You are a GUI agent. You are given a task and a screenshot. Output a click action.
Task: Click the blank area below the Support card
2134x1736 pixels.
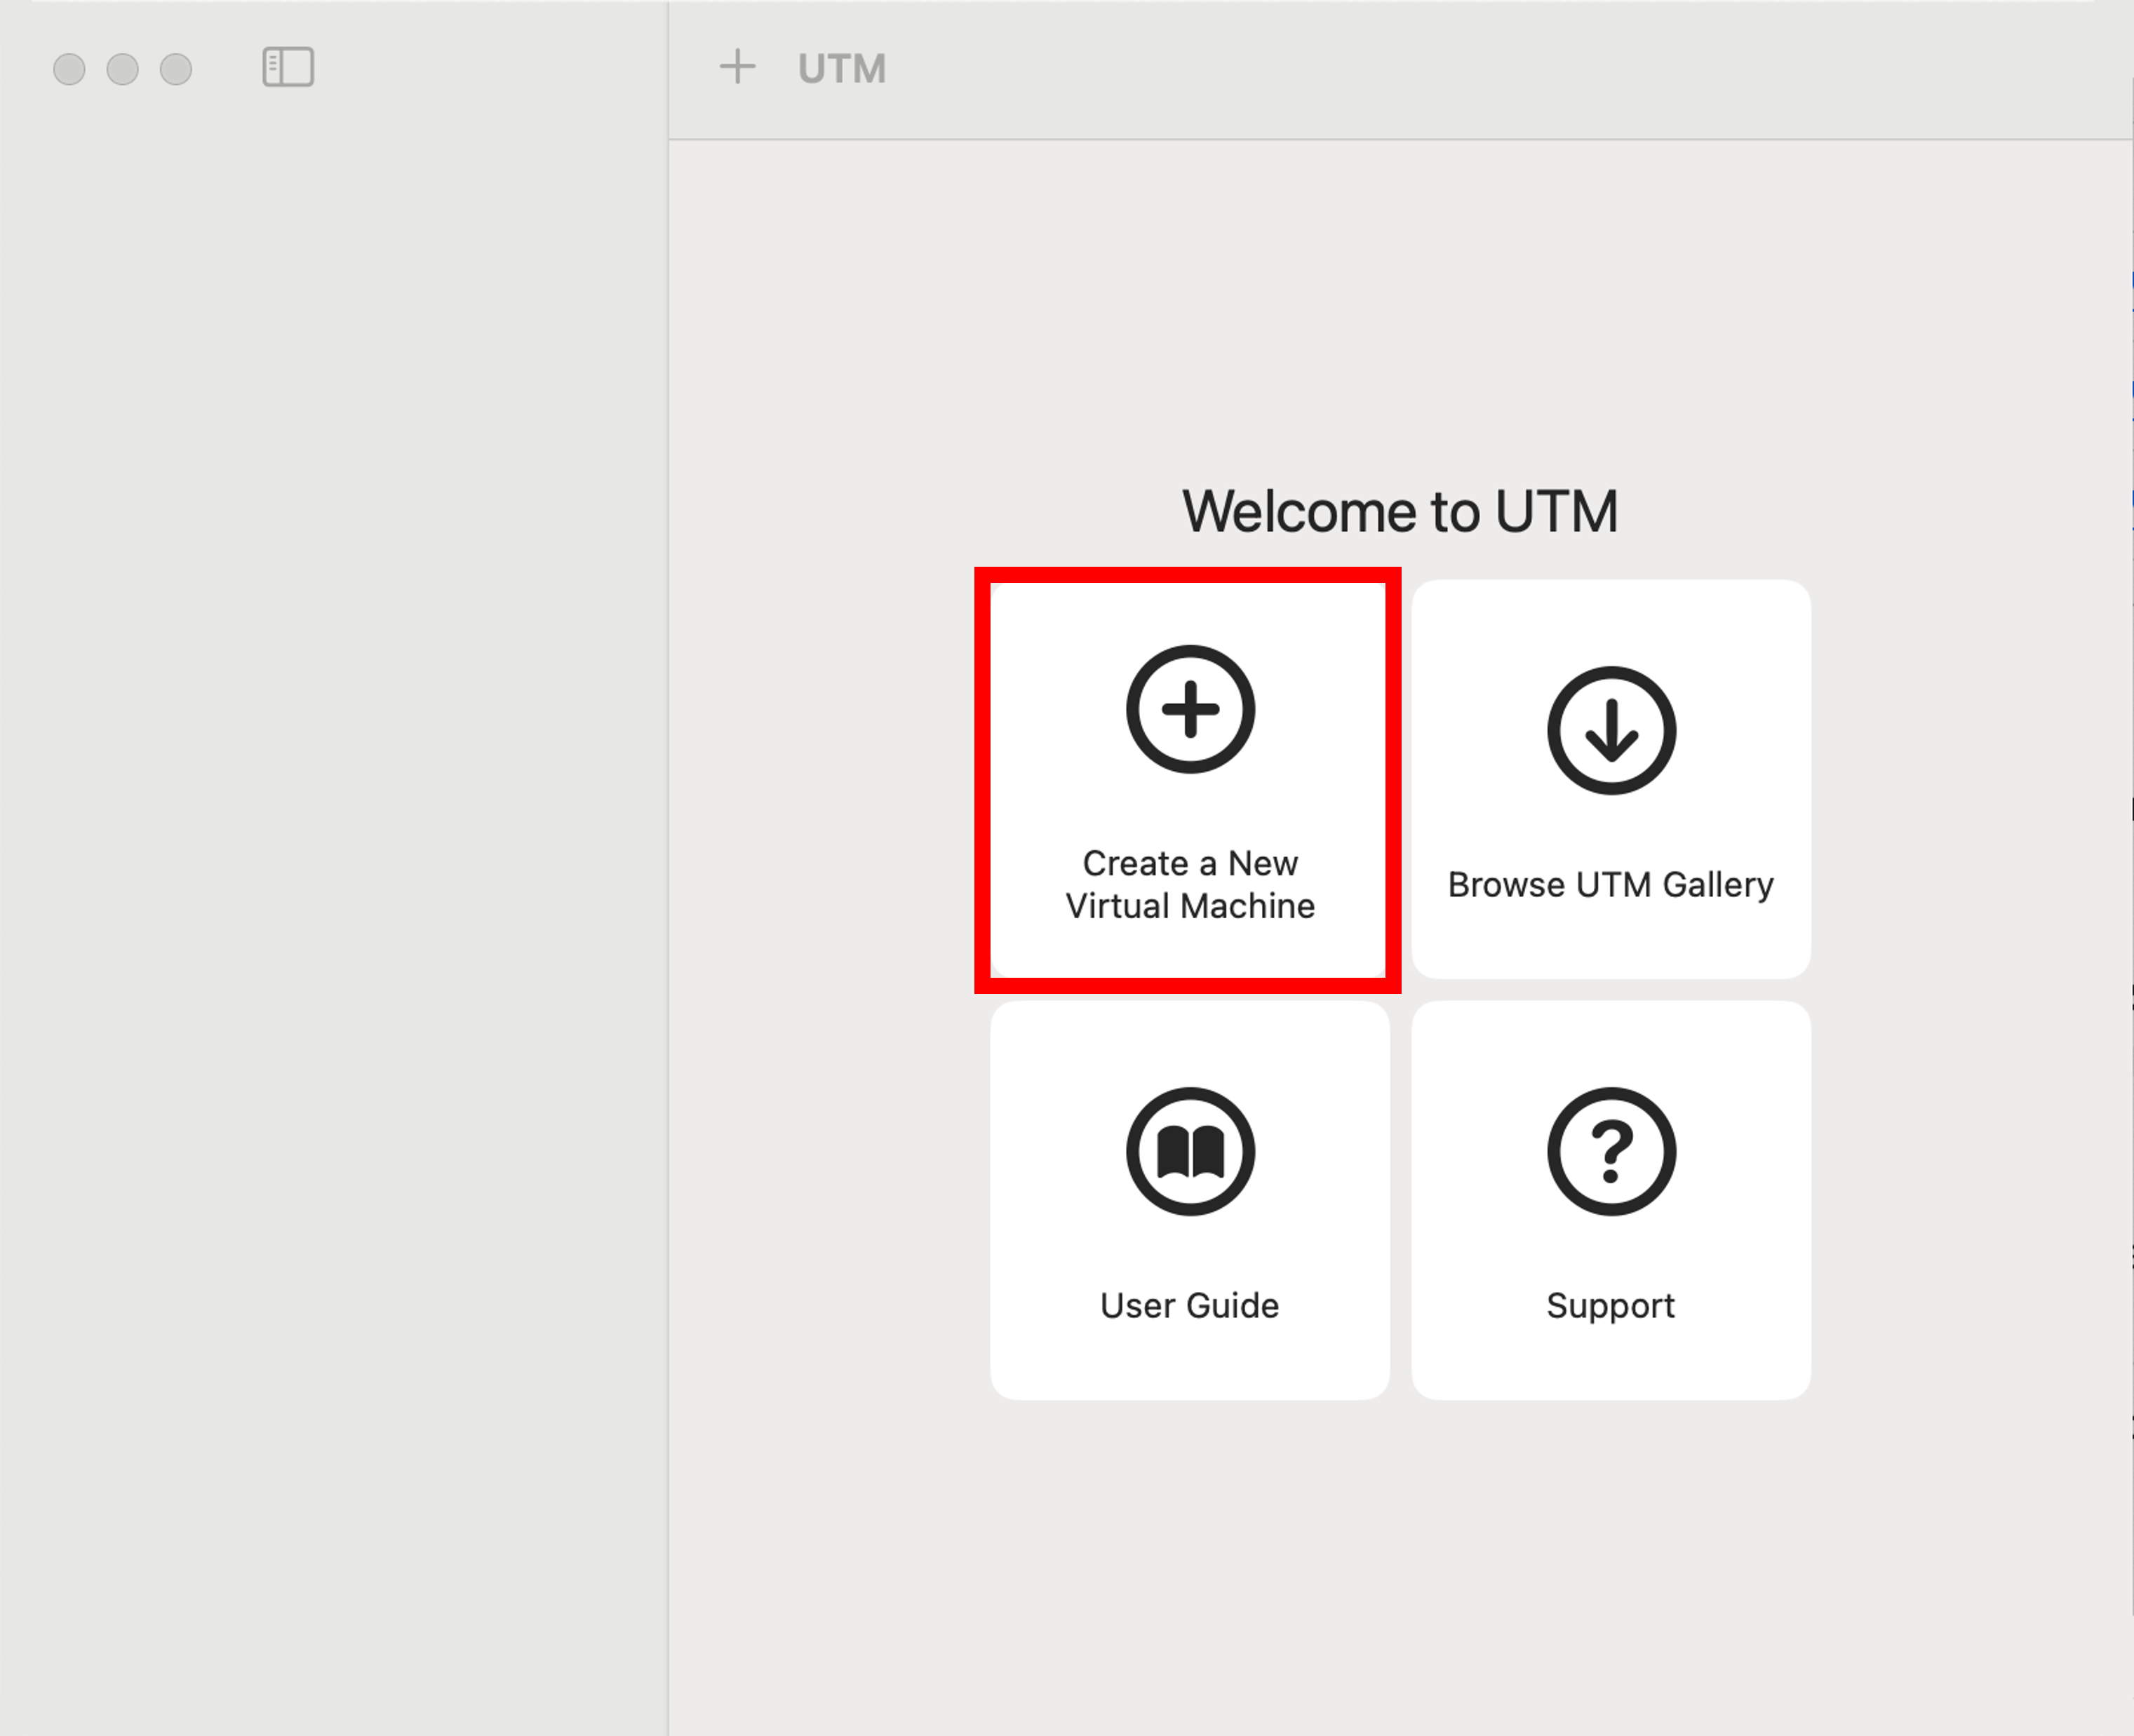pos(1610,1560)
